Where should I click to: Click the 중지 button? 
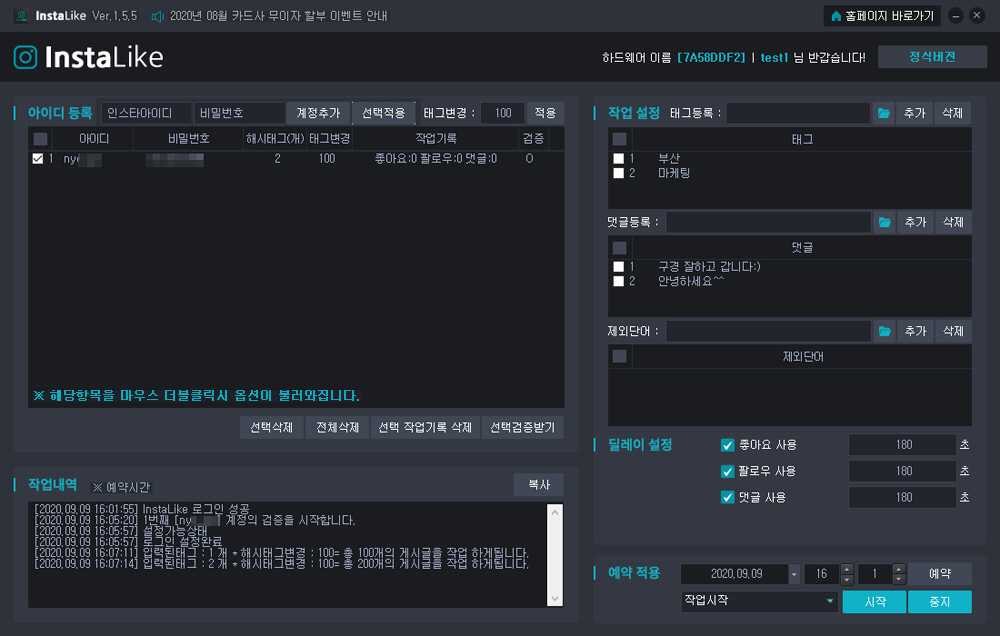tap(940, 602)
